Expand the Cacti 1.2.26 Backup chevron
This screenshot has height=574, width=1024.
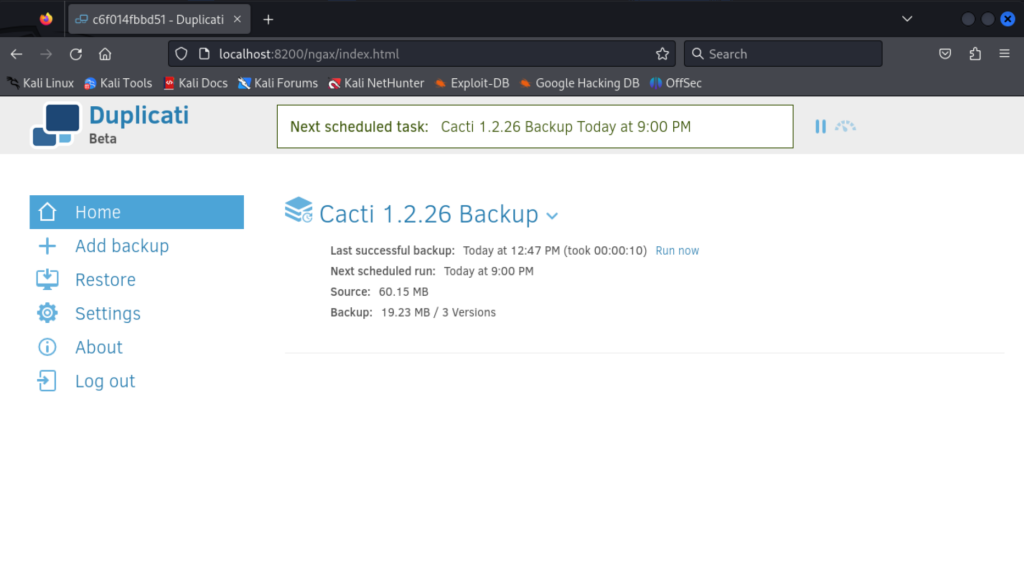click(x=552, y=216)
